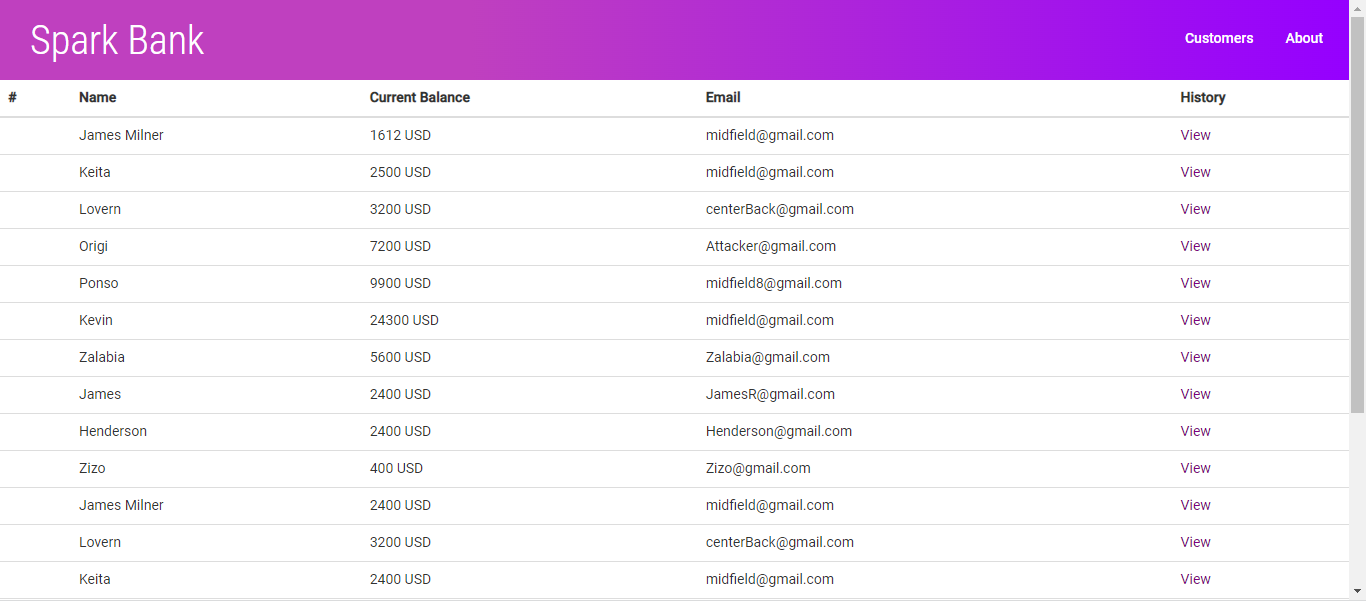
Task: View history for Origi
Action: 1195,246
